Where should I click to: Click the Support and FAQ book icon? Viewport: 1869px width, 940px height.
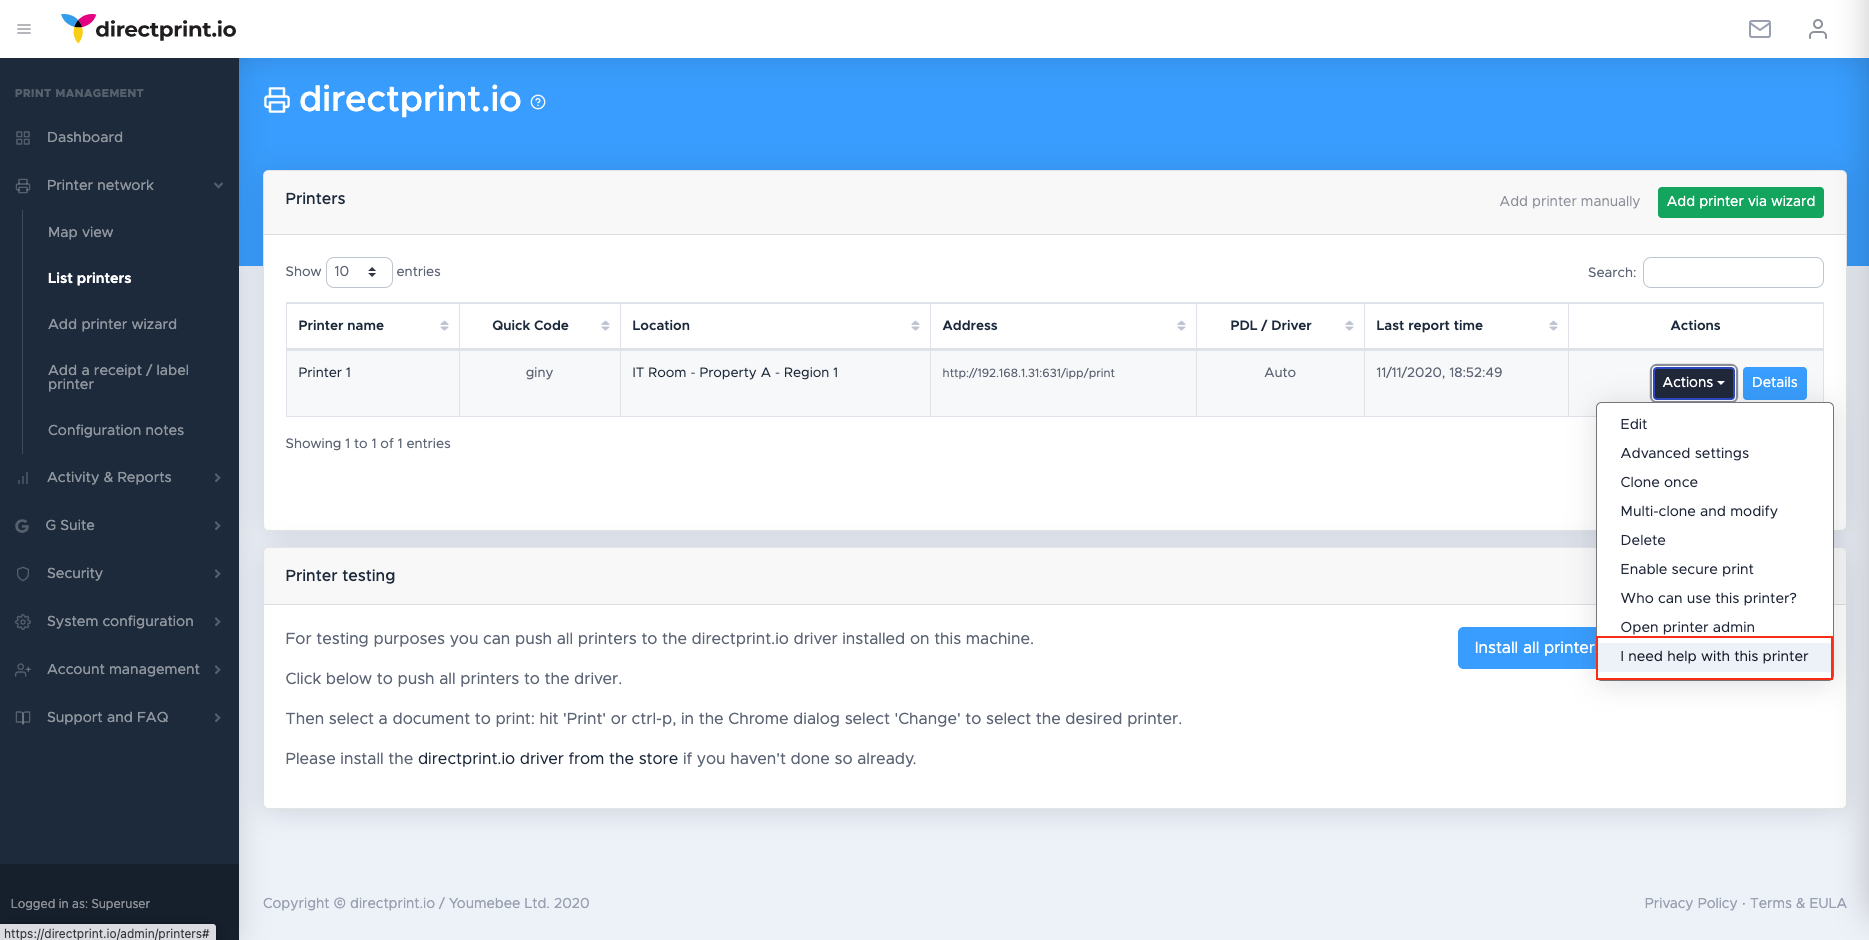click(23, 718)
